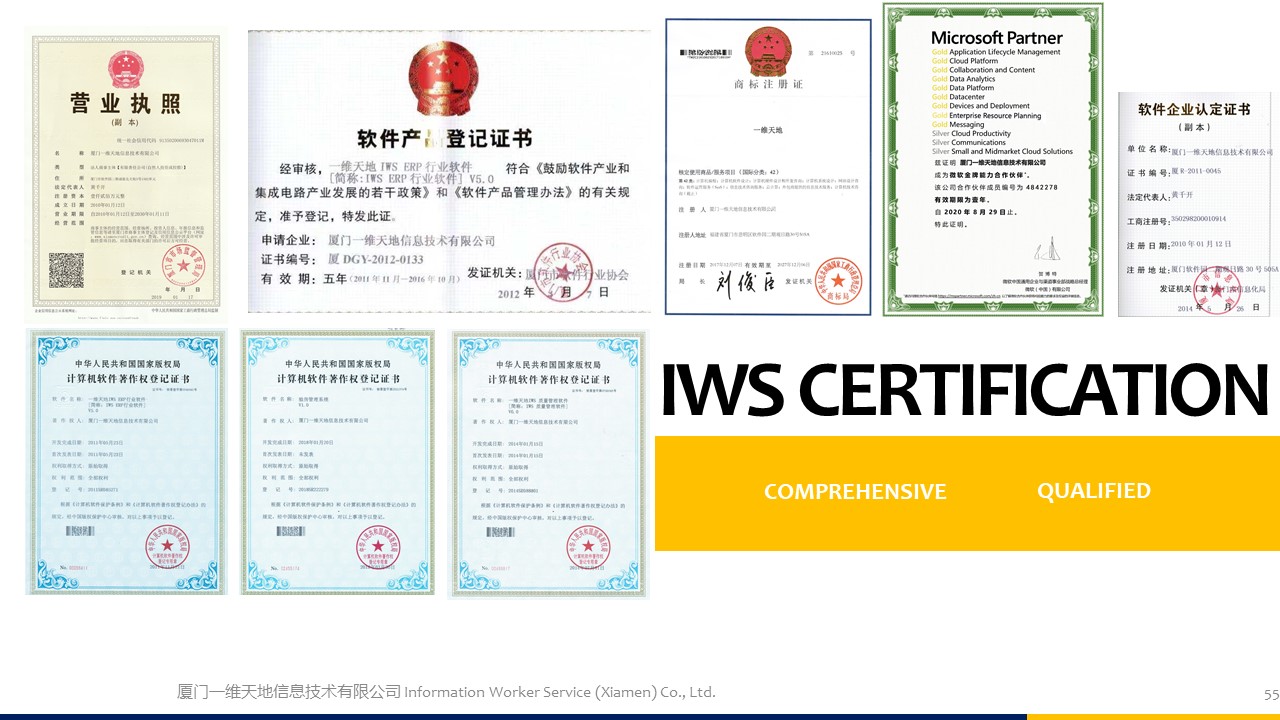
Task: Click the footer company name text
Action: 446,692
